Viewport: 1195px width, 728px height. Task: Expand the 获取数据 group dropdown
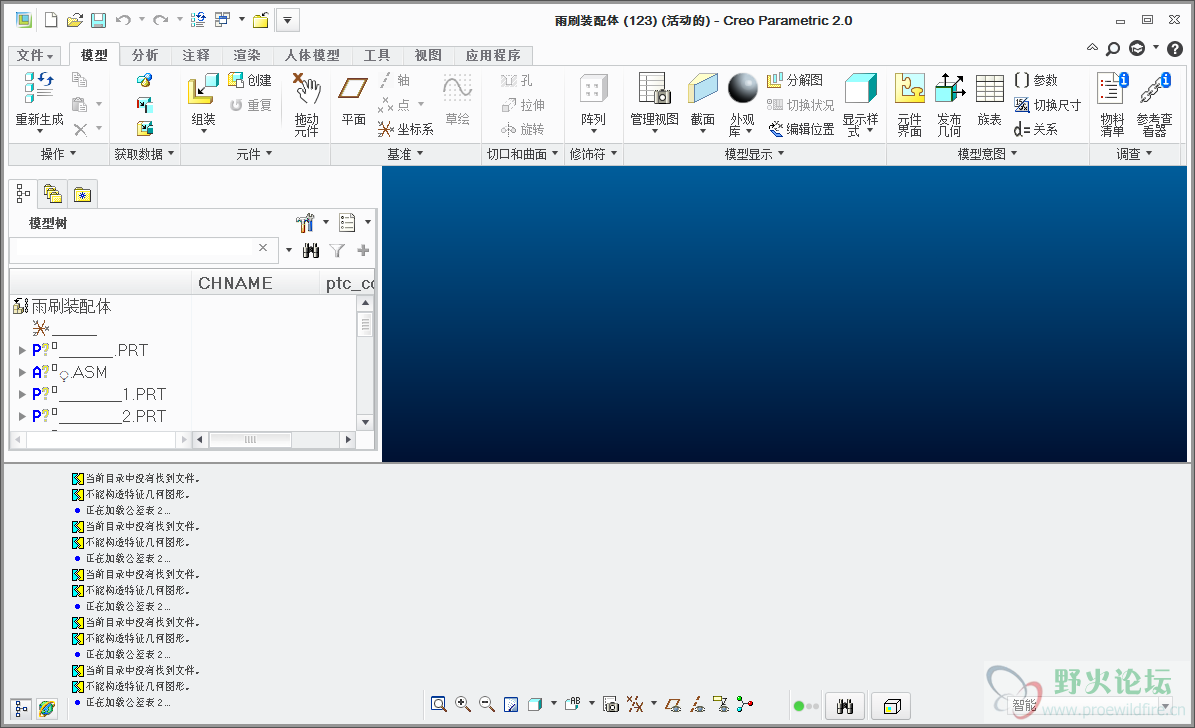tap(144, 154)
